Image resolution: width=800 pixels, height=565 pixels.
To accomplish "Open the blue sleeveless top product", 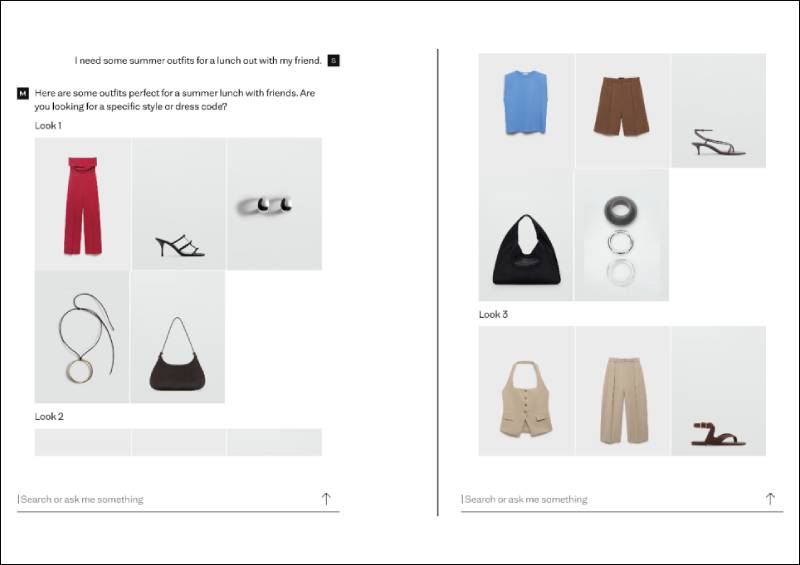I will 526,111.
